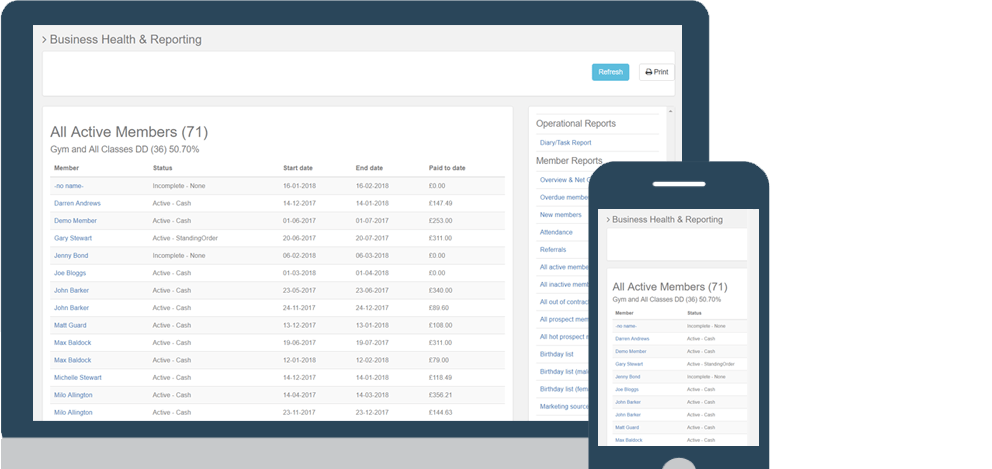Click Jenny Bond in the desktop table
The height and width of the screenshot is (469, 992).
pyautogui.click(x=71, y=255)
